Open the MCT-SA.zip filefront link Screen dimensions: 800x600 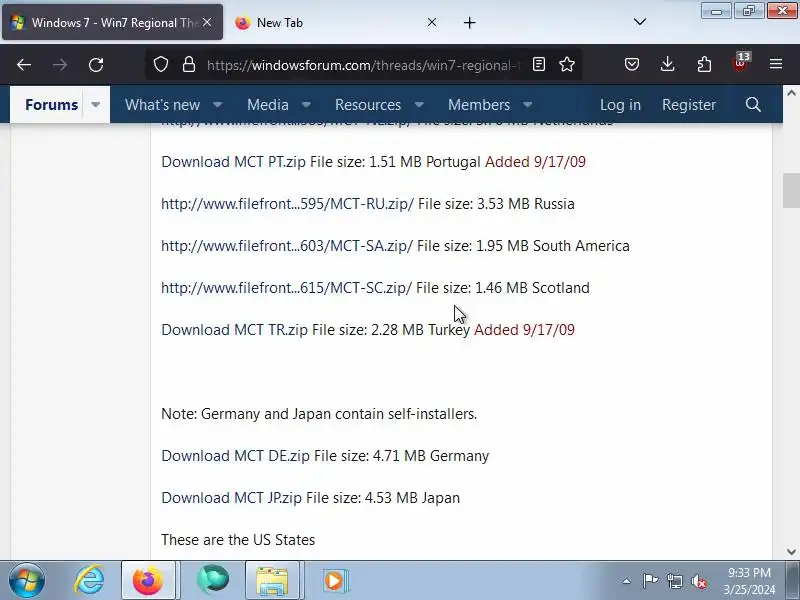287,246
